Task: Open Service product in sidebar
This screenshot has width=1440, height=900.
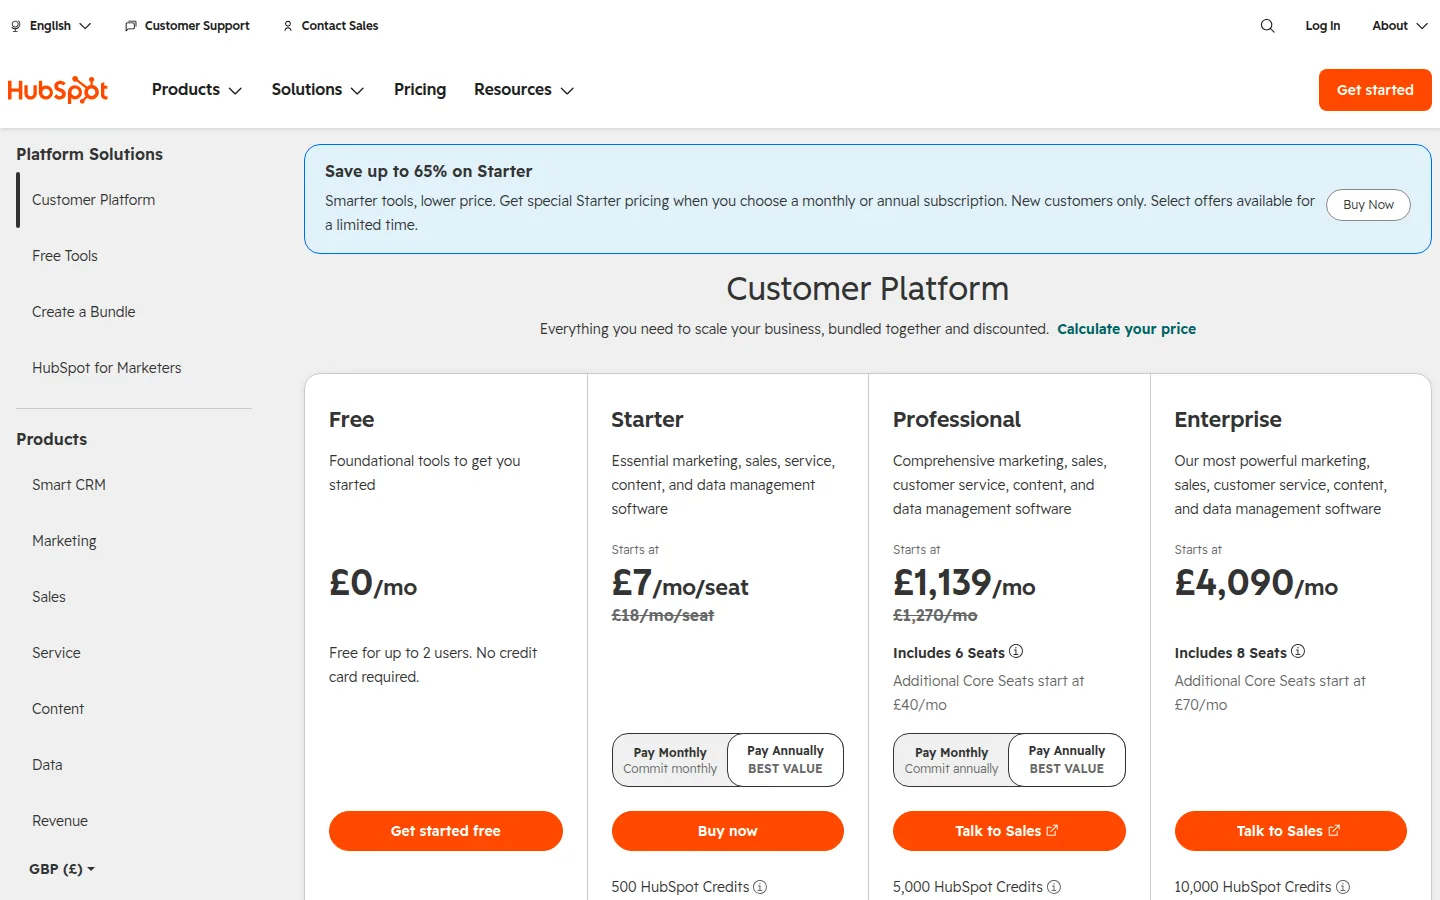Action: point(56,653)
